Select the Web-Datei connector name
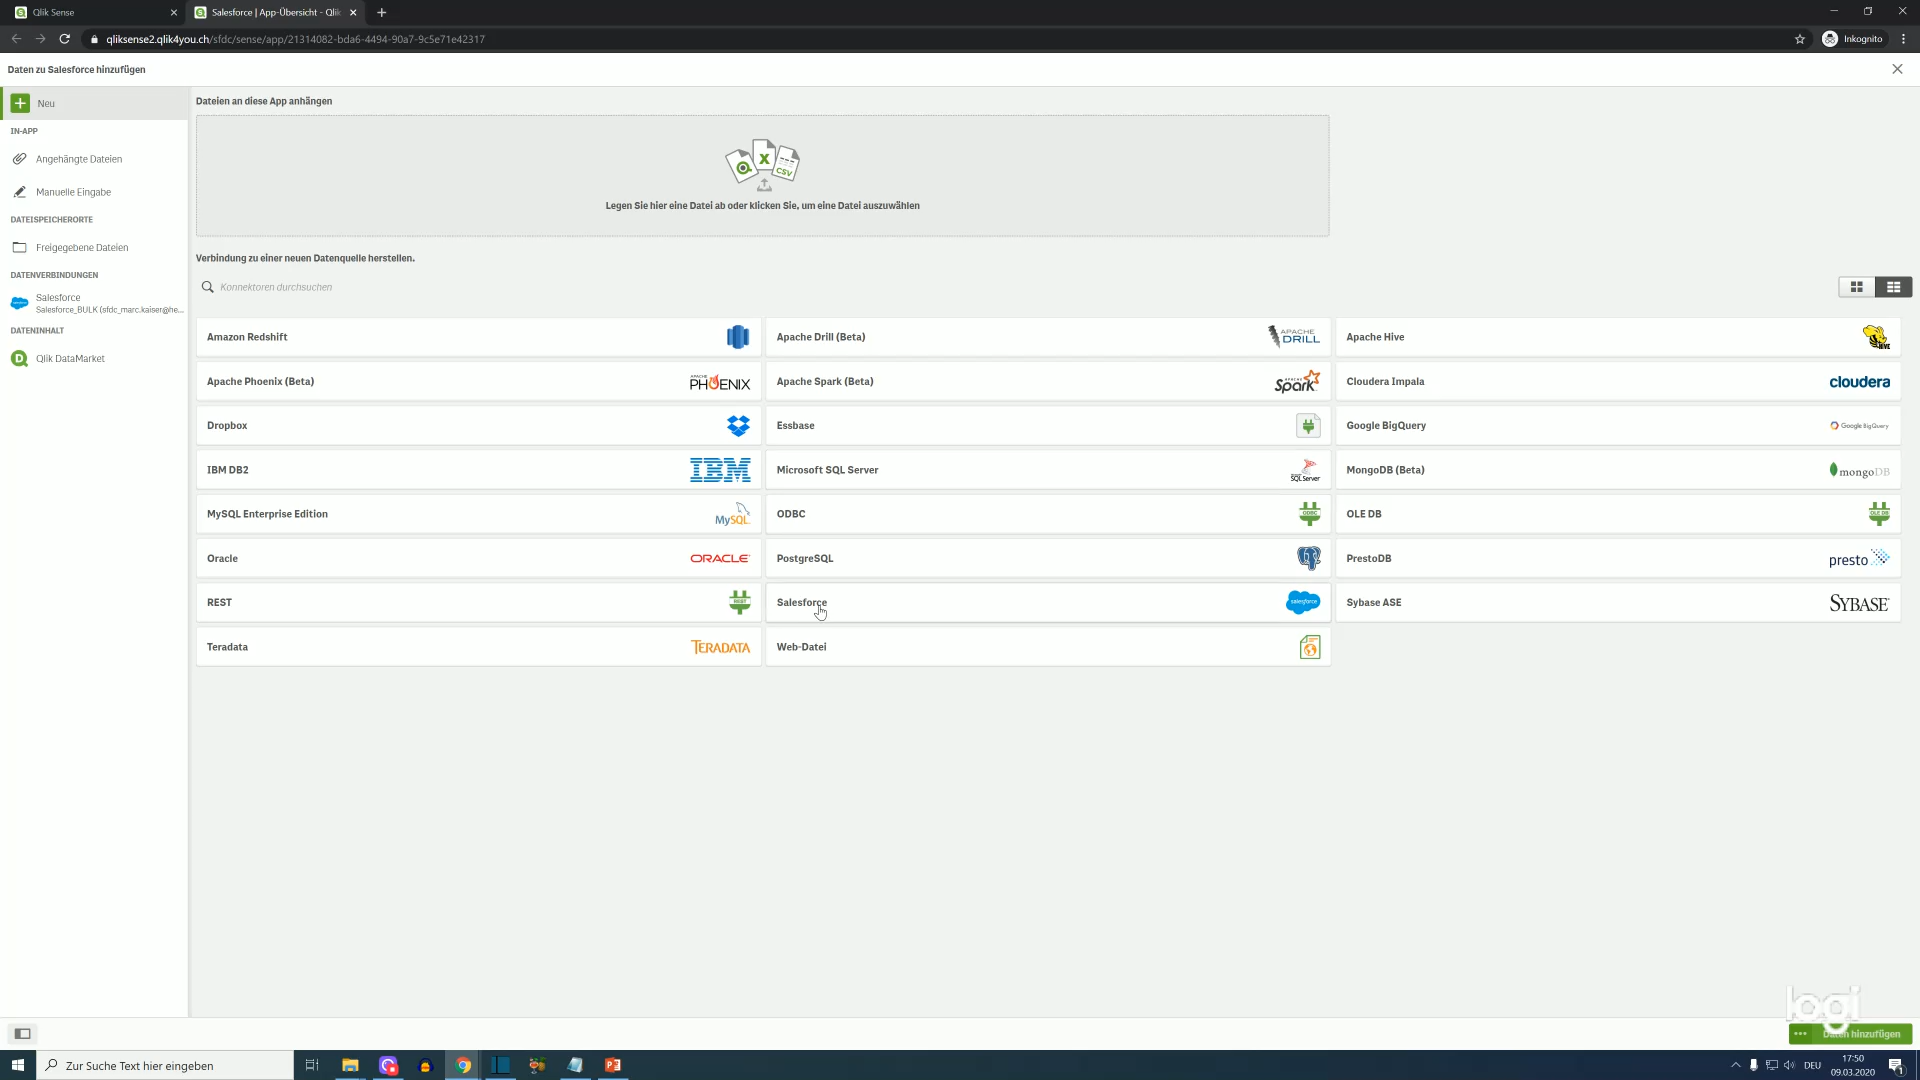 (x=801, y=647)
